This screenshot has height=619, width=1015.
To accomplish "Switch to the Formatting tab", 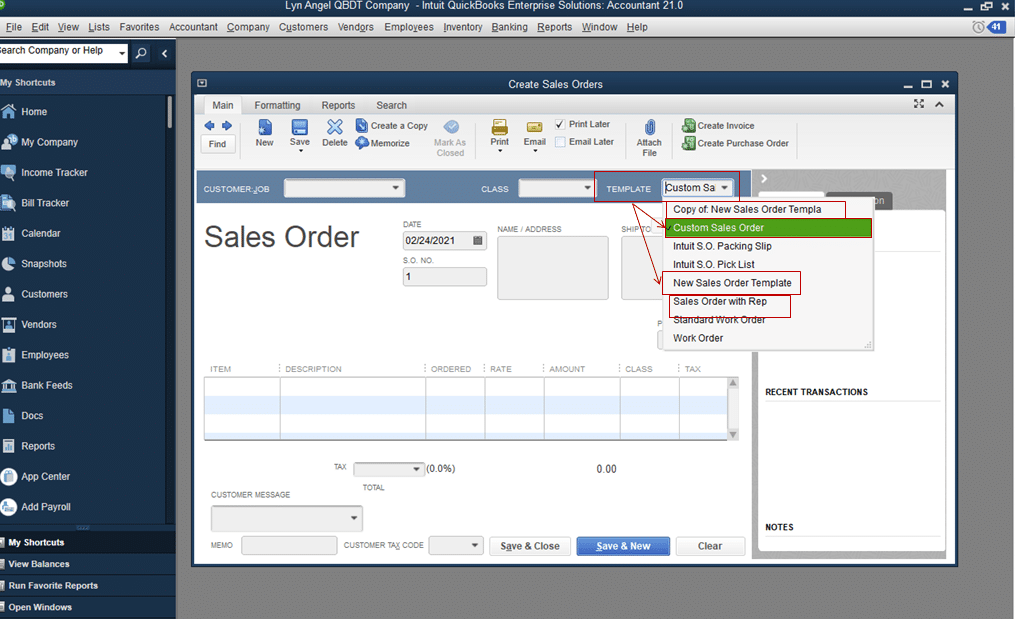I will [x=277, y=106].
